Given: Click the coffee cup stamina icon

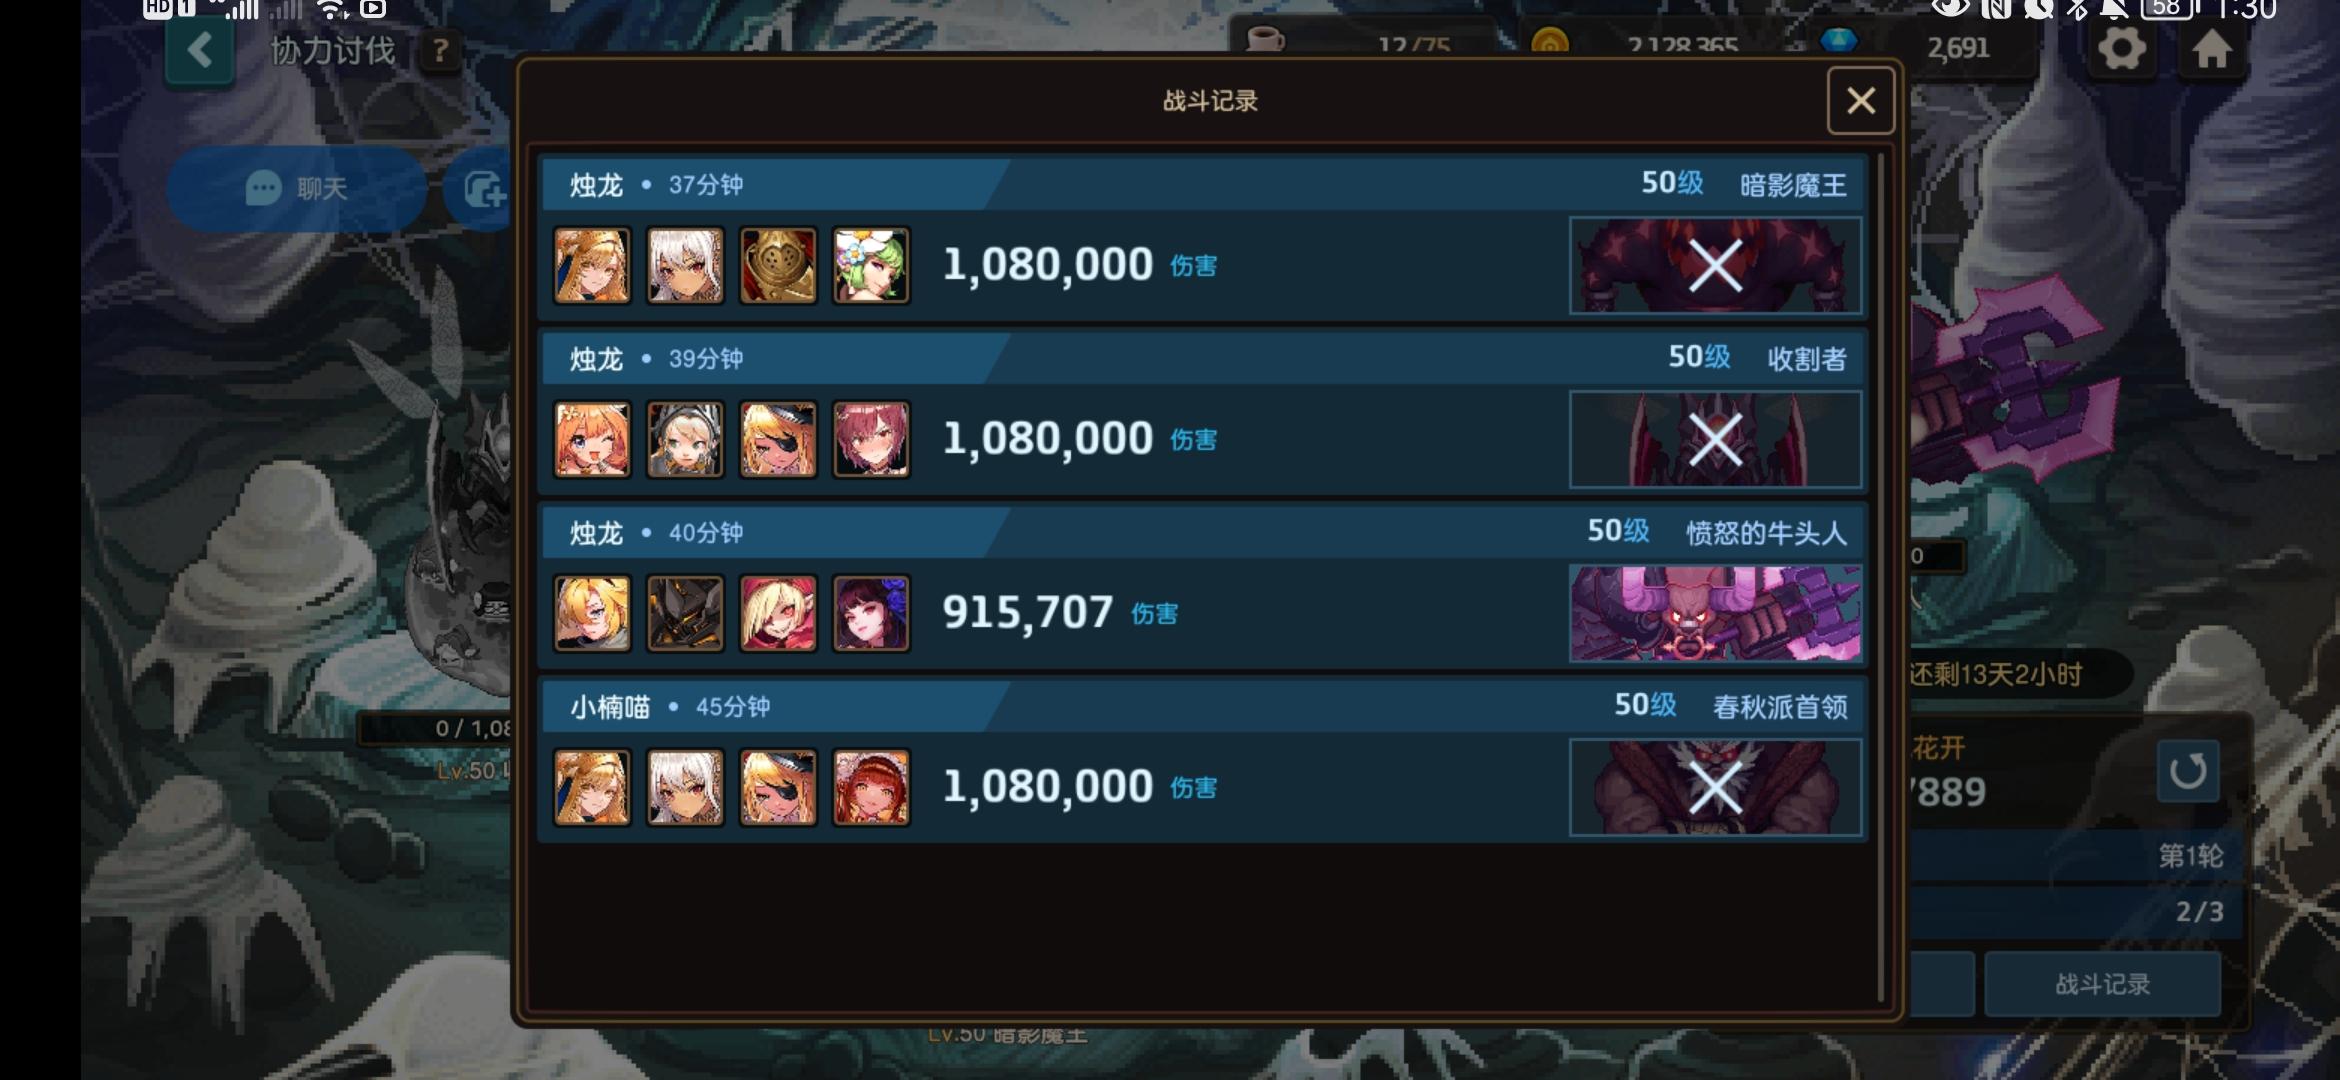Looking at the screenshot, I should pos(1265,42).
